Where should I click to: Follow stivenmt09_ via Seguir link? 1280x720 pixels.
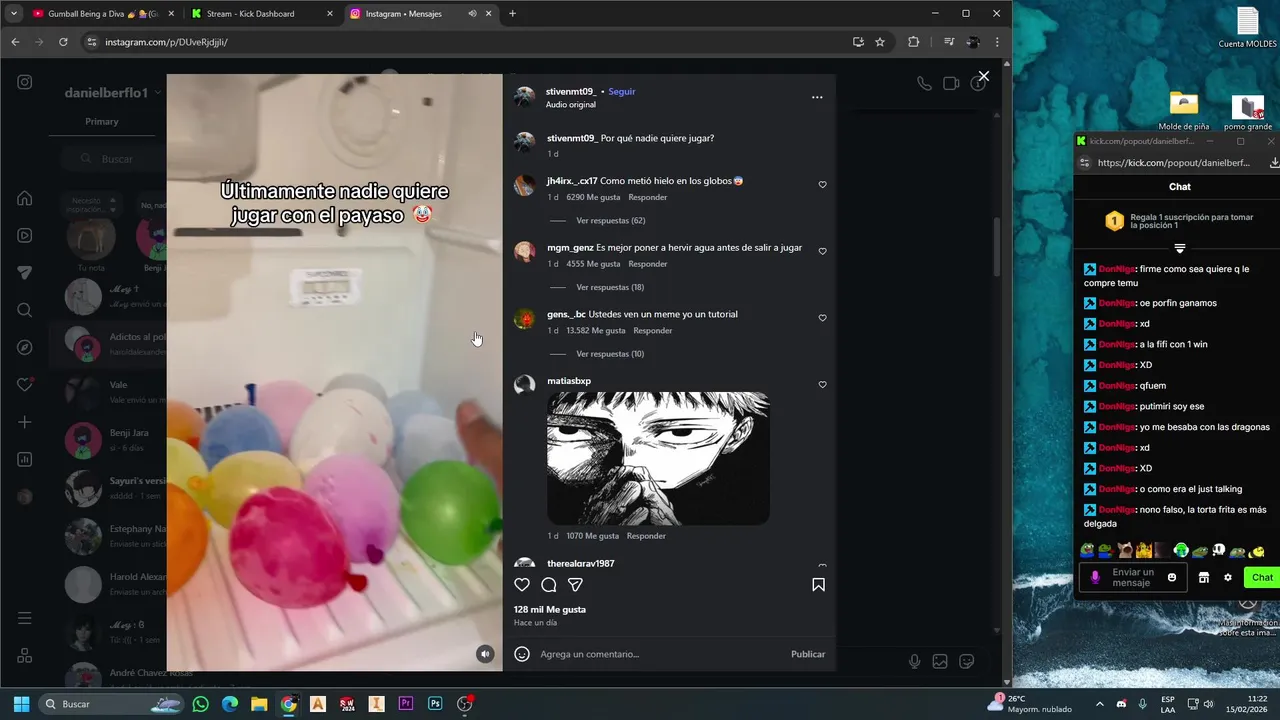click(622, 91)
